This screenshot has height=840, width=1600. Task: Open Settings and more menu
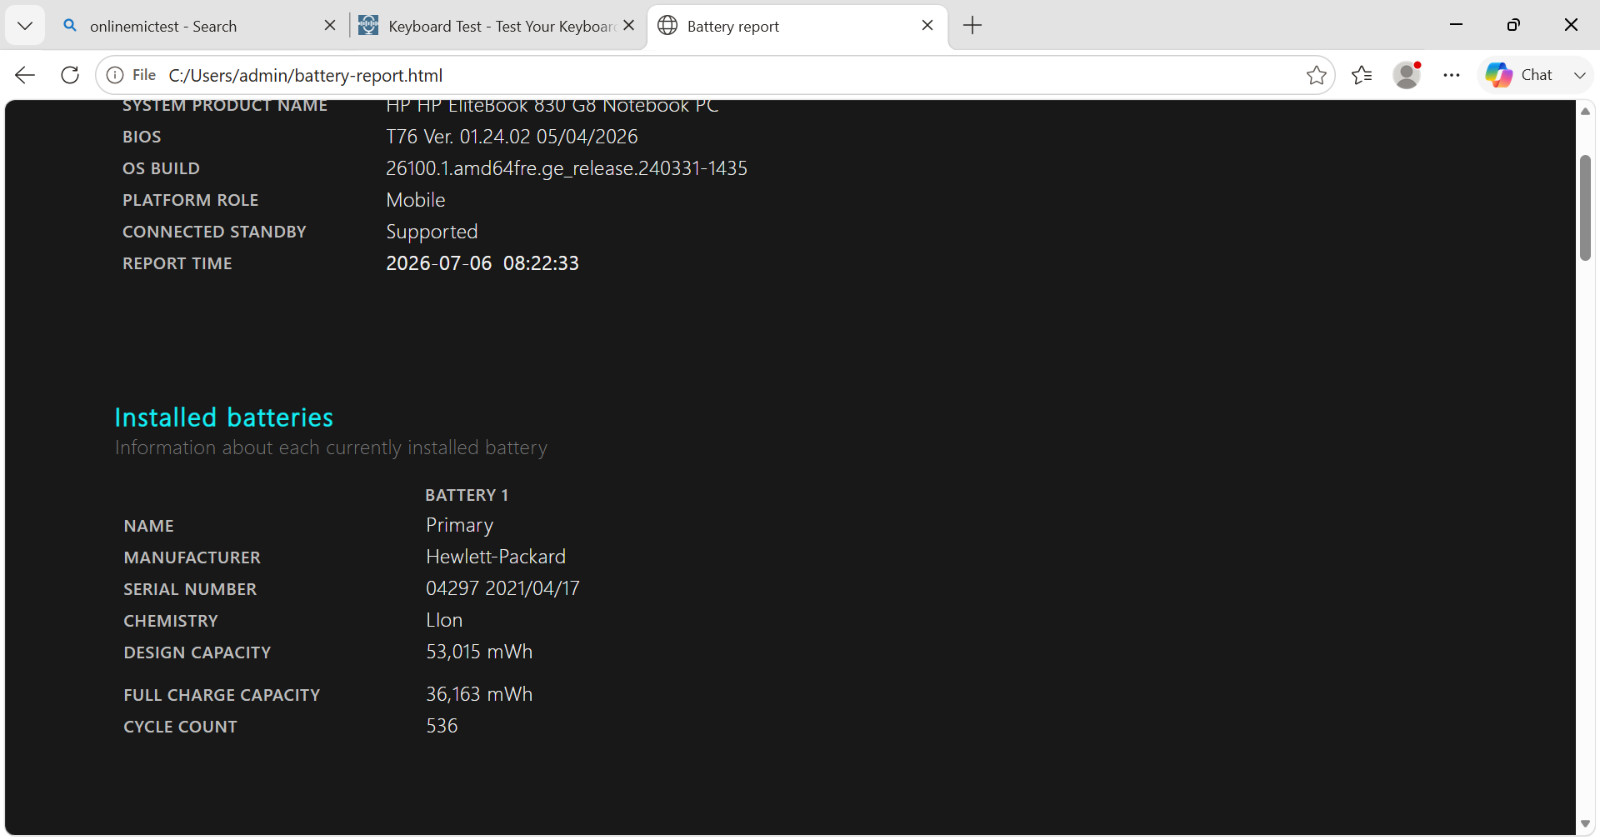click(1452, 75)
